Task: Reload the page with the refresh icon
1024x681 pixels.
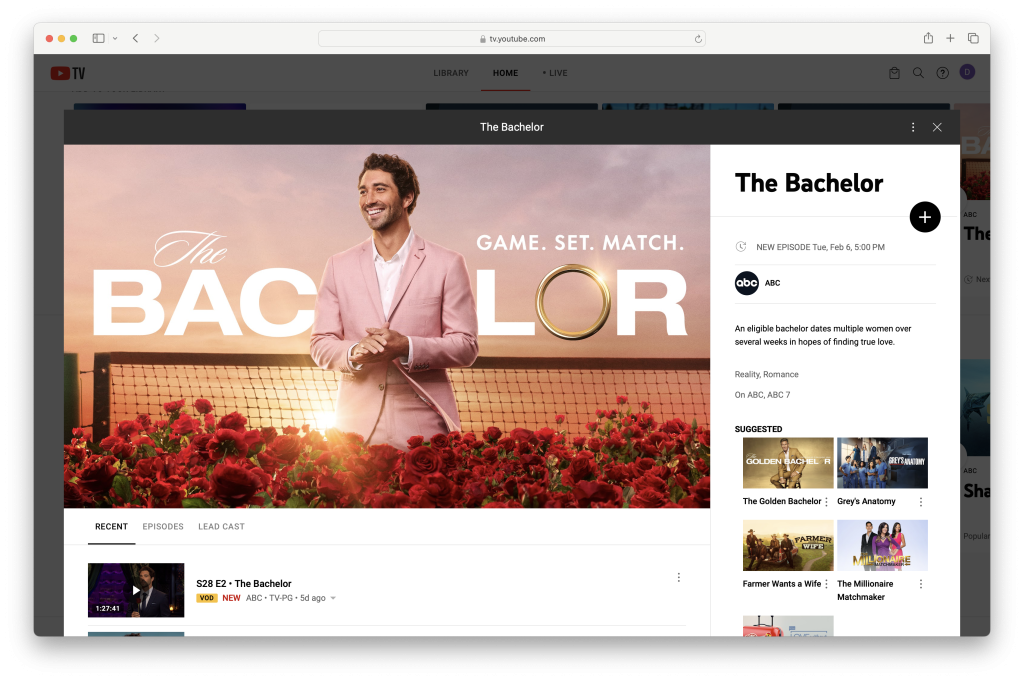Action: [698, 39]
